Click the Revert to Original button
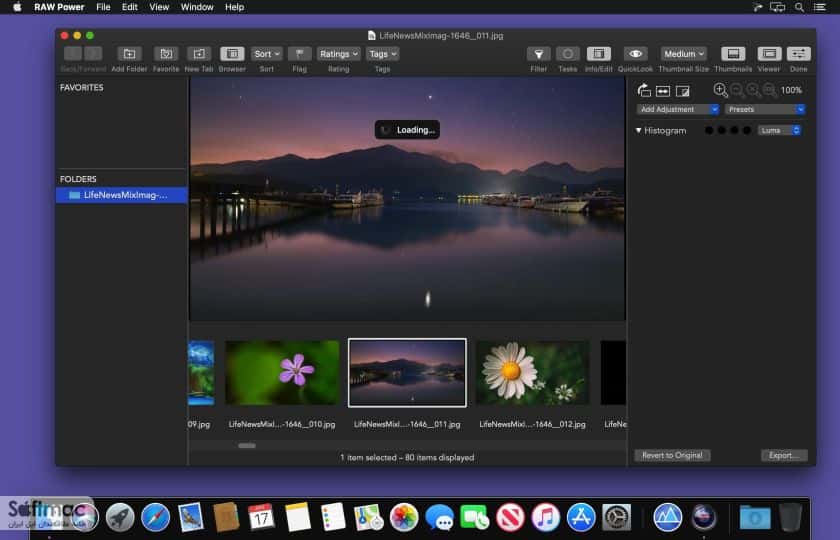 tap(672, 455)
